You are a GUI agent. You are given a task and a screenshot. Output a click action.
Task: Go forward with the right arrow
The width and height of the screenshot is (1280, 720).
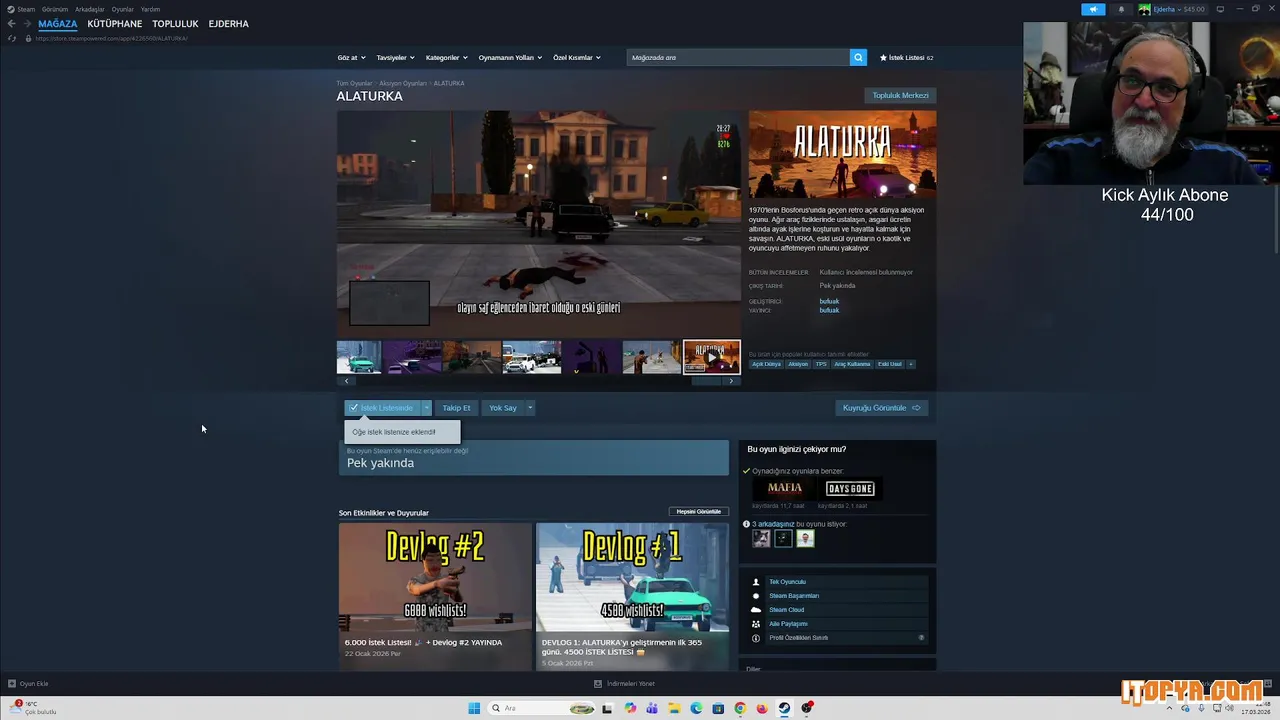(x=27, y=24)
